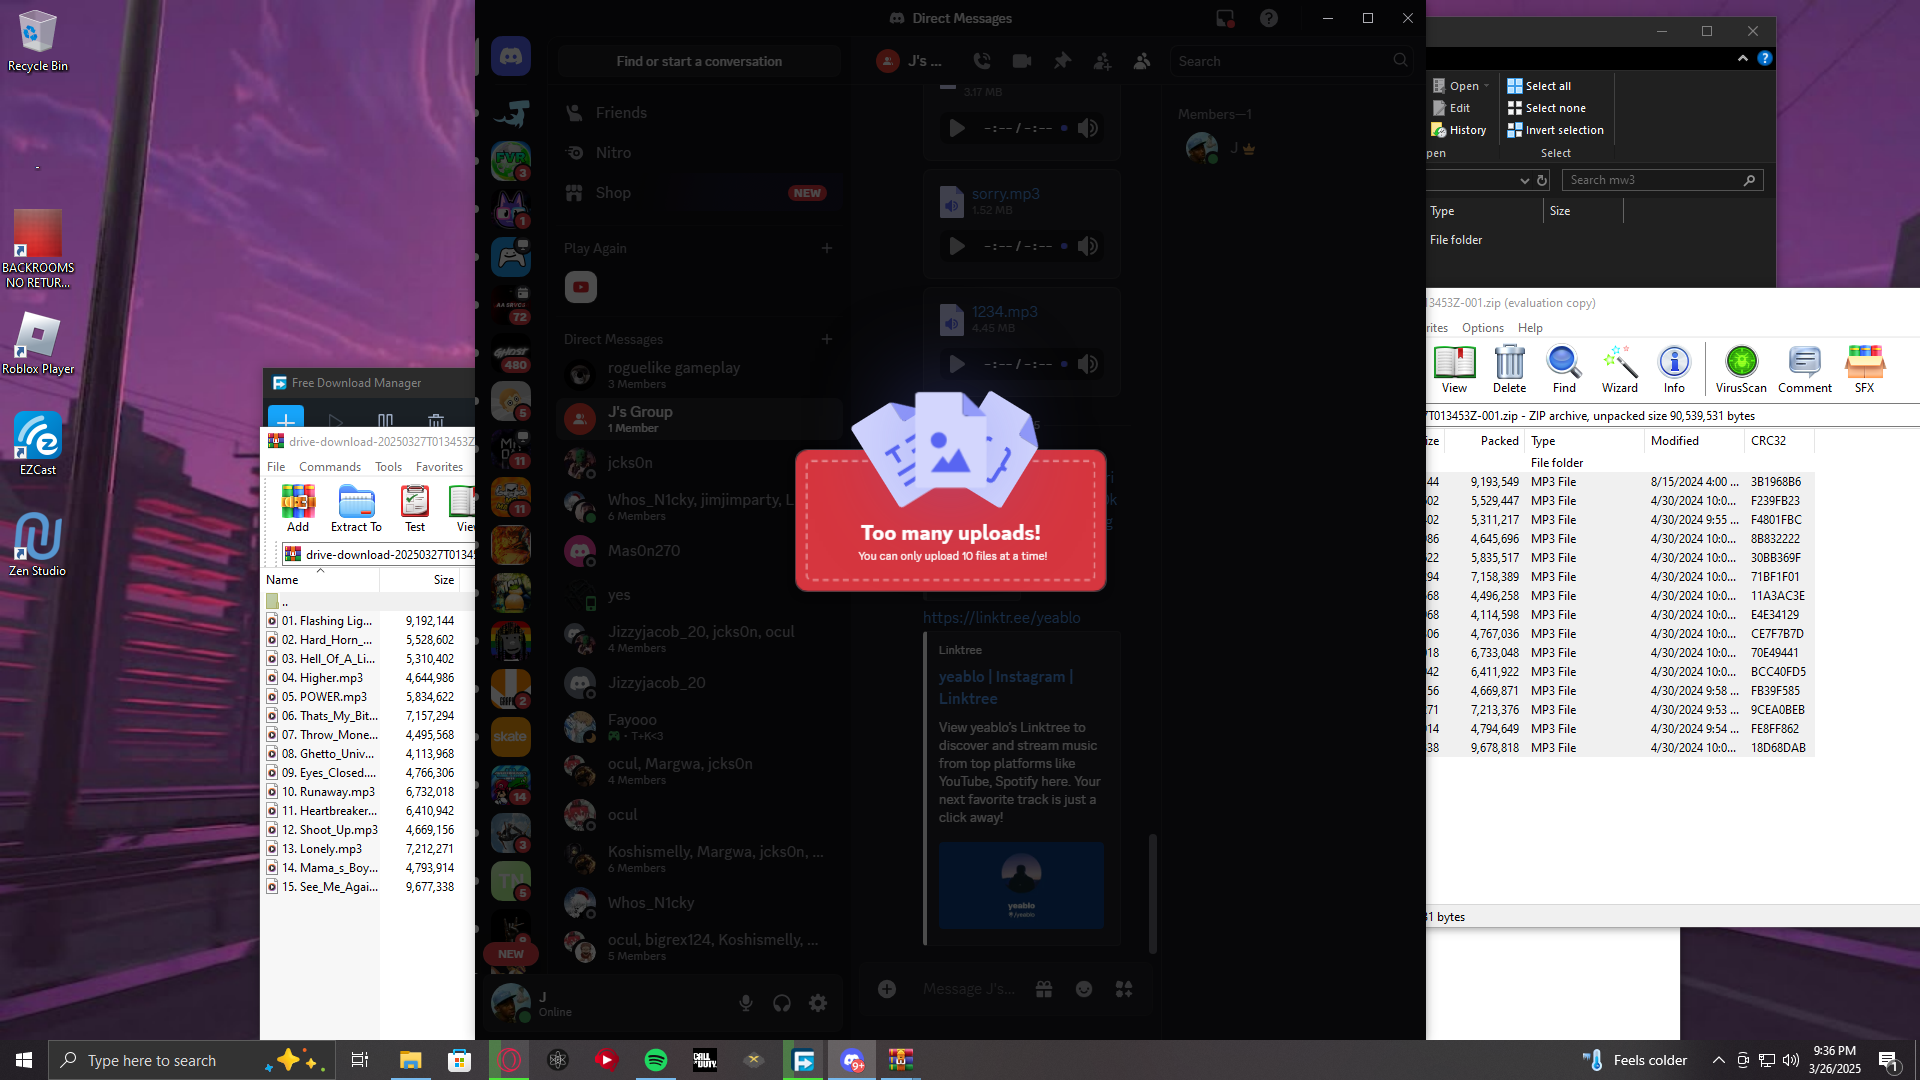Viewport: 1920px width, 1080px height.
Task: Expand the Open dropdown arrow in Explorer
Action: (1487, 86)
